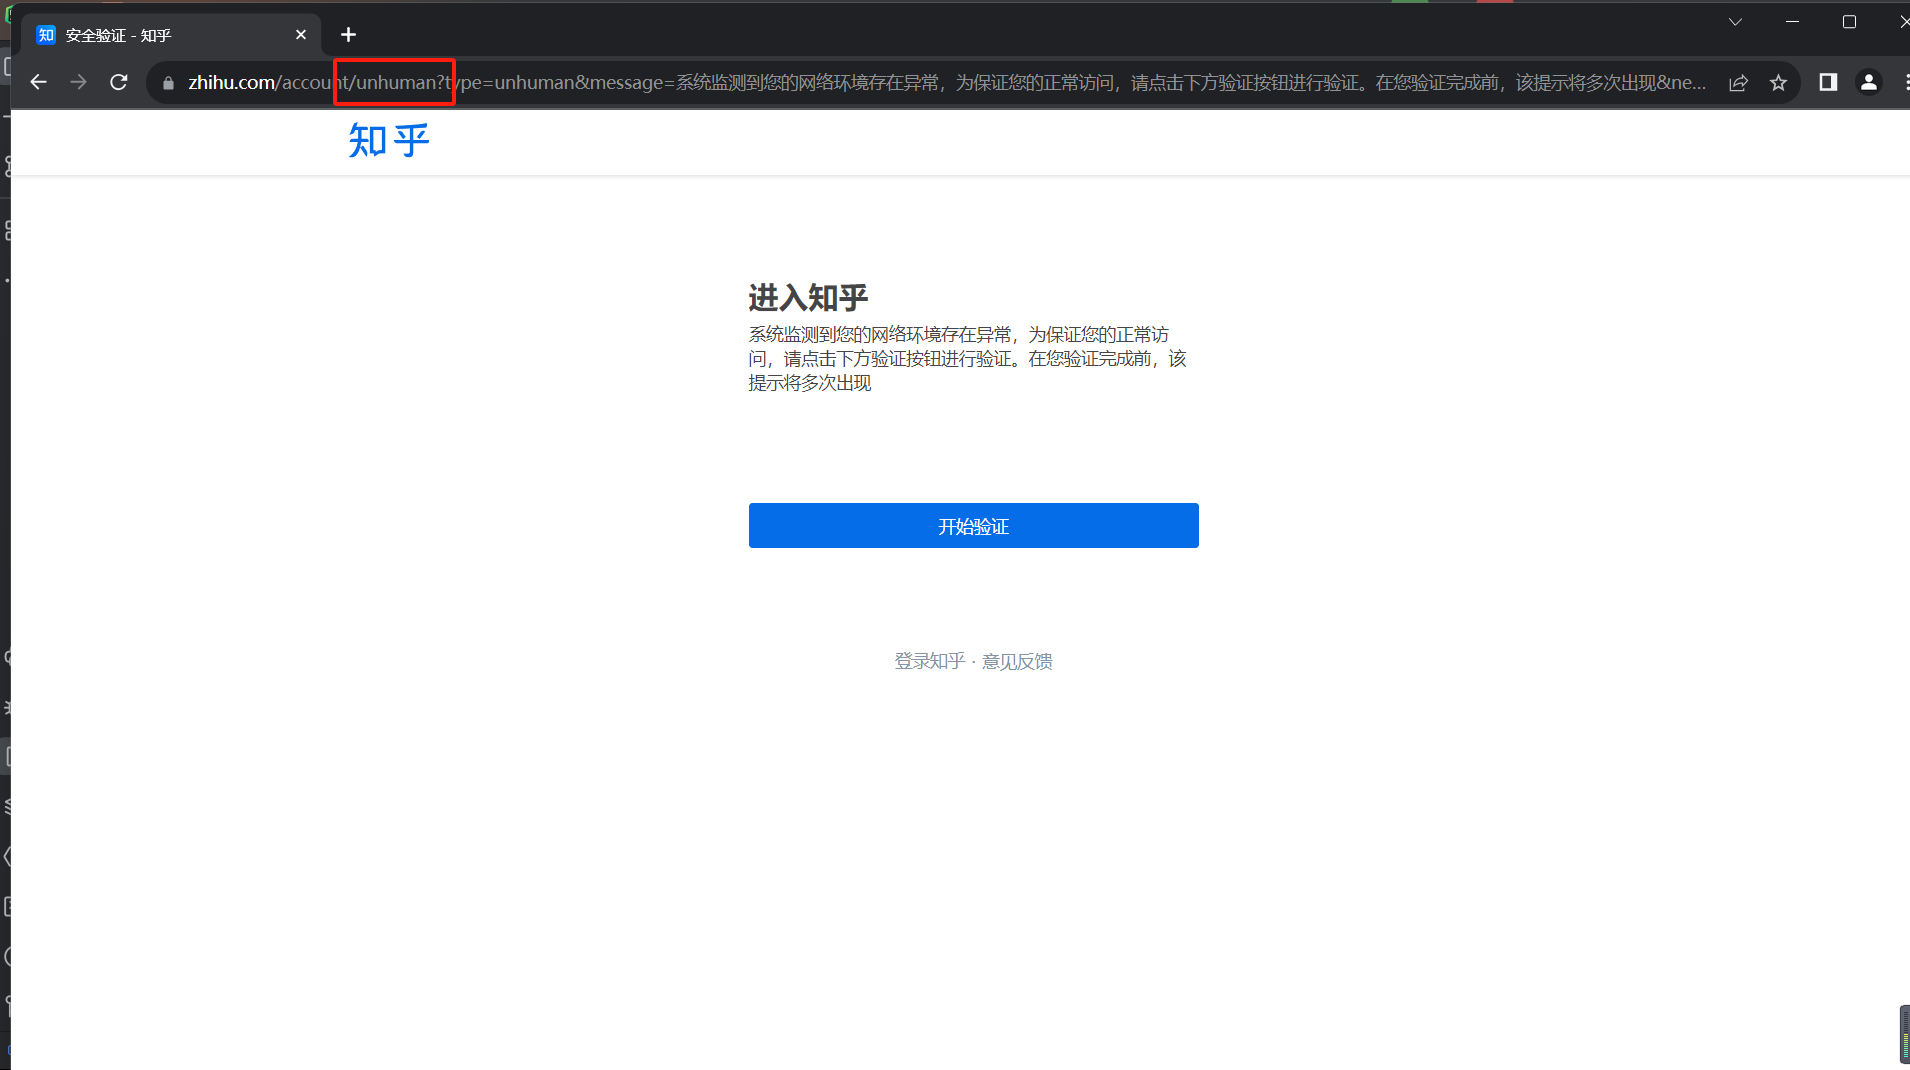
Task: Open a new tab with the plus button
Action: [x=348, y=35]
